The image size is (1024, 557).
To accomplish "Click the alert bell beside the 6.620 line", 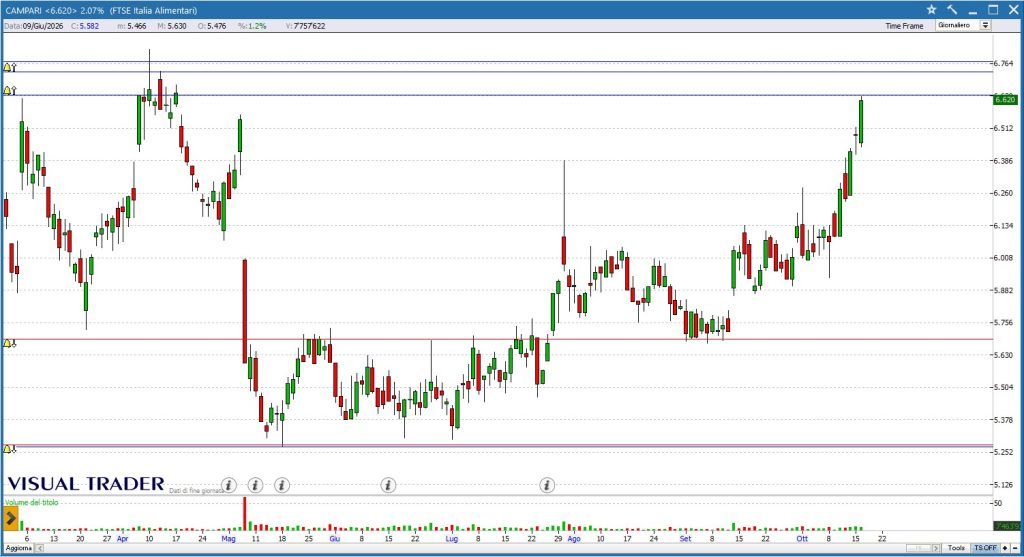I will (x=8, y=91).
